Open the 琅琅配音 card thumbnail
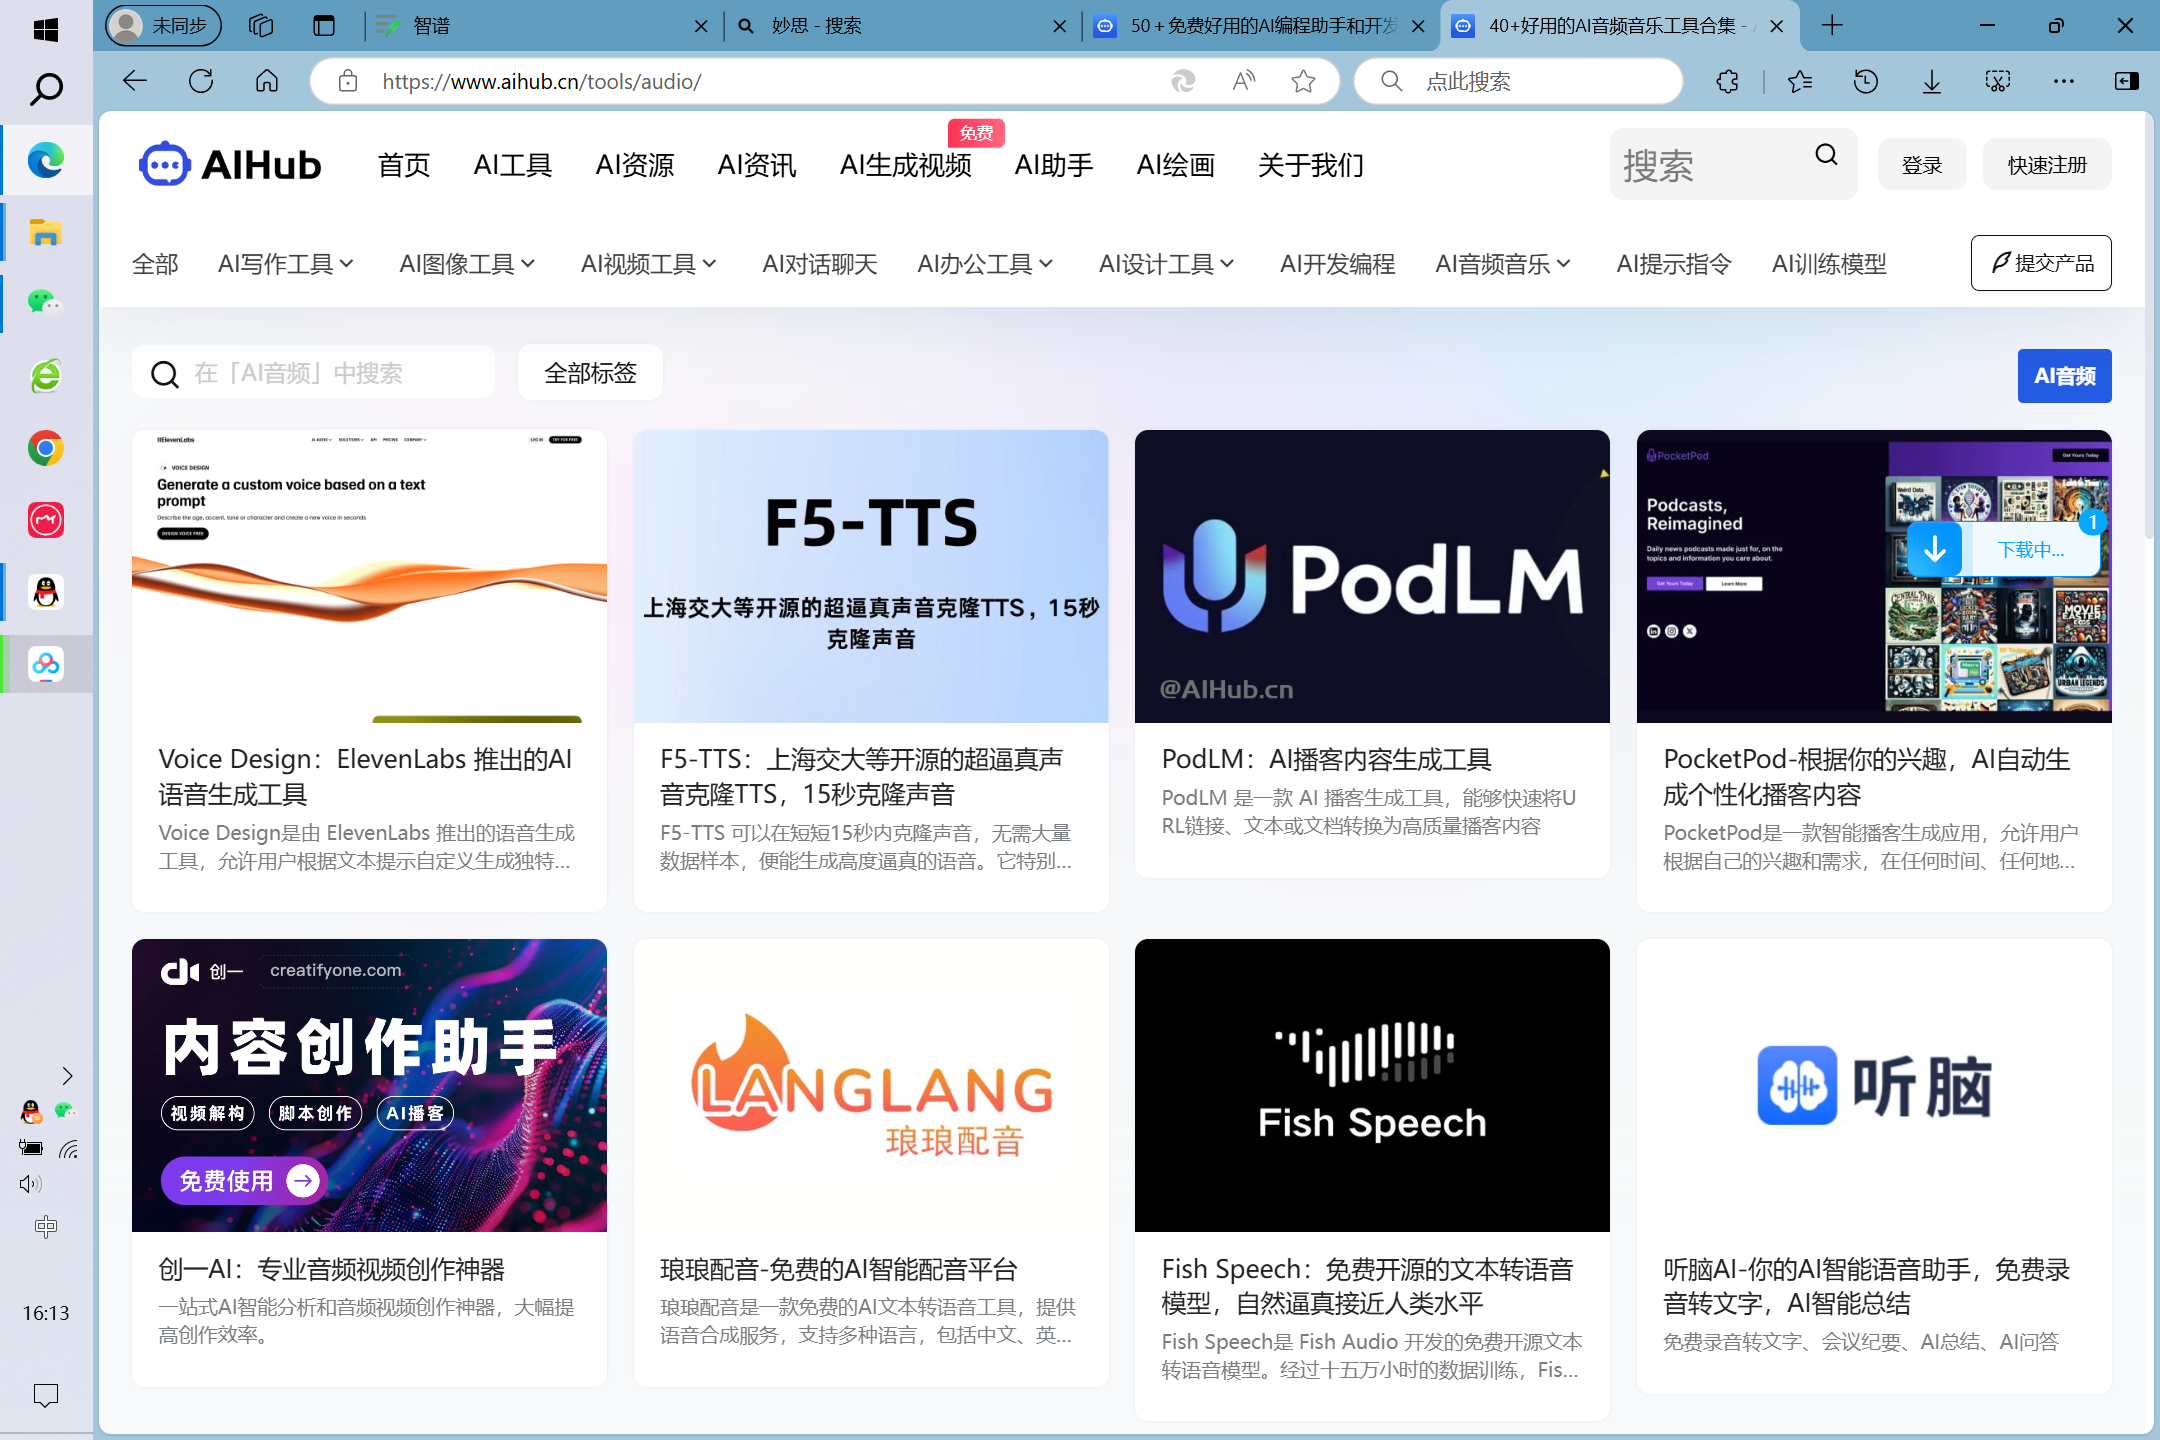Image resolution: width=2160 pixels, height=1440 pixels. click(871, 1085)
